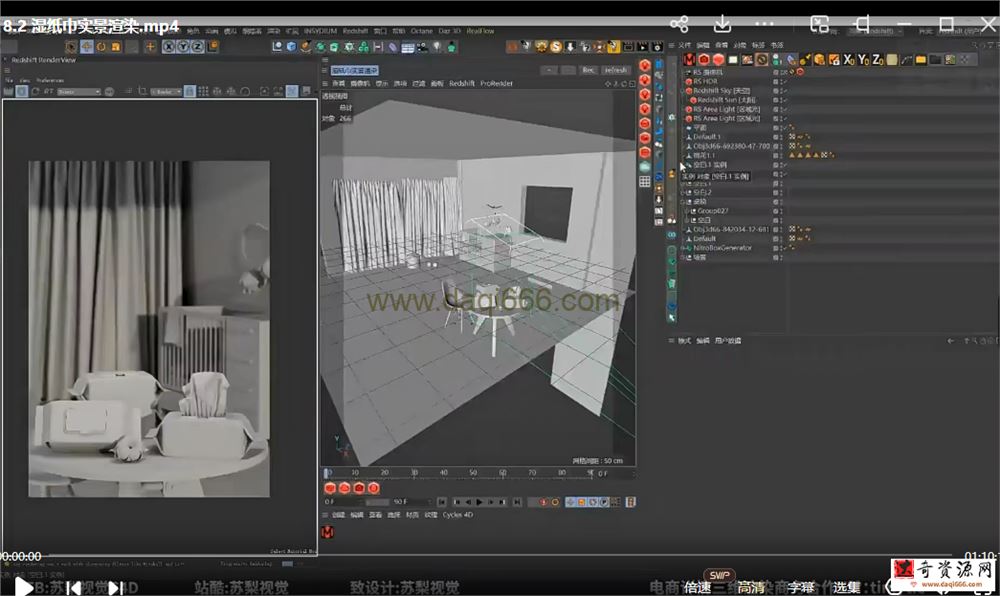This screenshot has height=596, width=1000.
Task: Toggle the X axis lock
Action: pyautogui.click(x=168, y=47)
